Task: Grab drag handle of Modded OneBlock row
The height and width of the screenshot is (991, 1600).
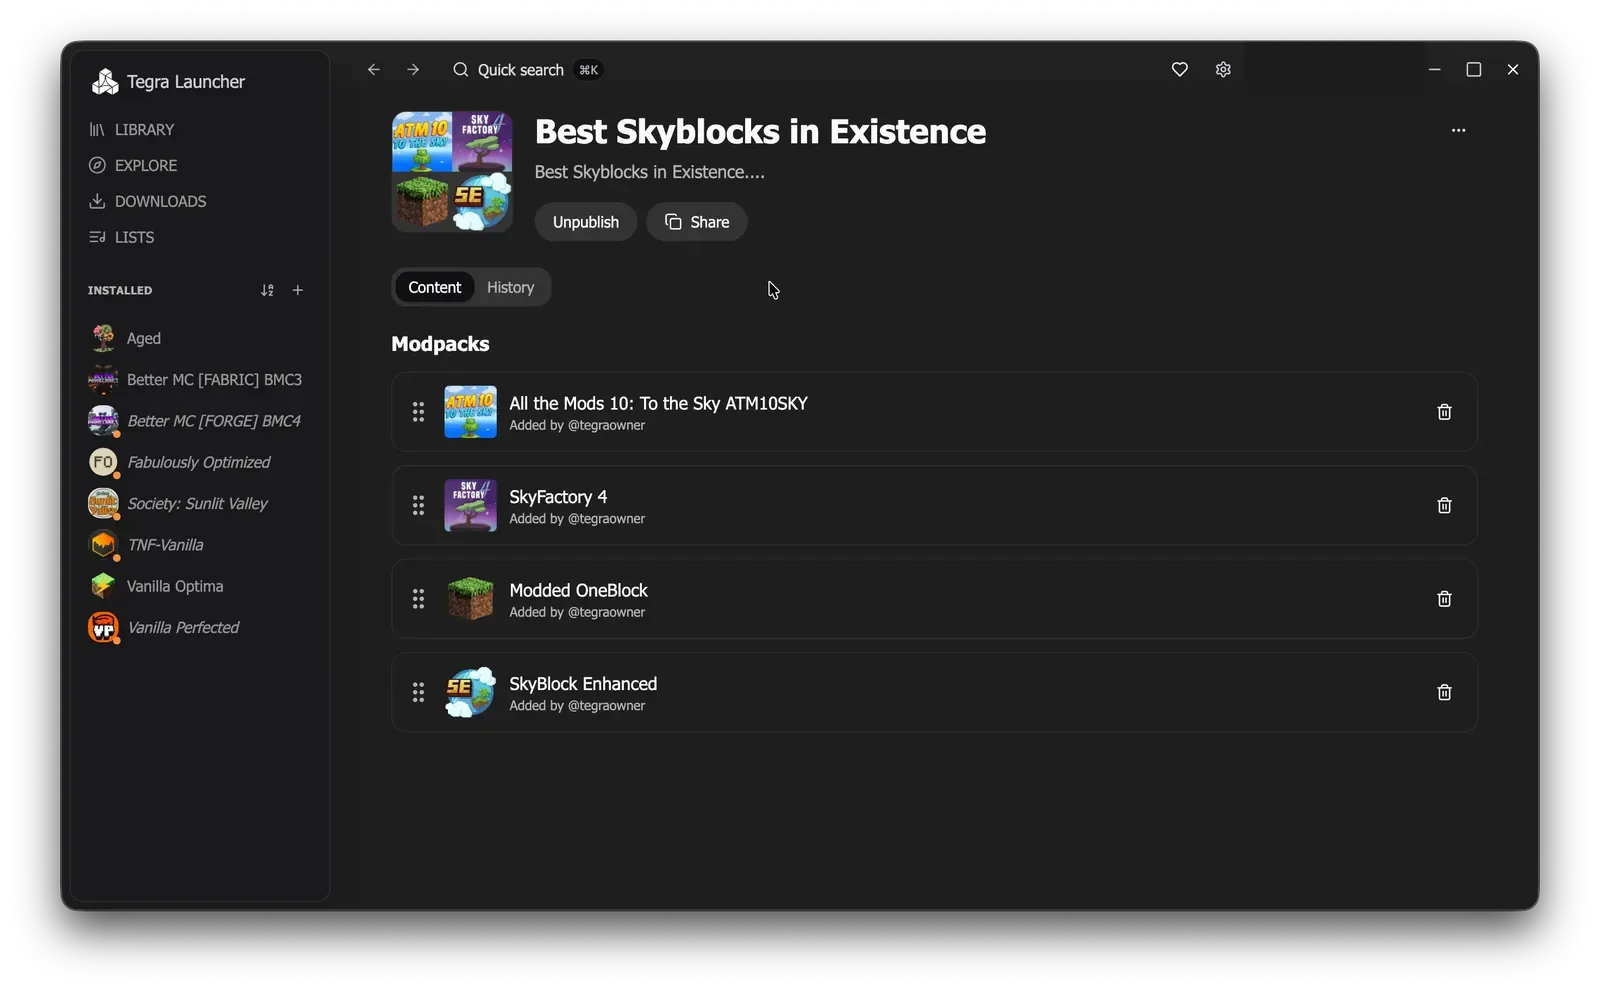Action: point(418,599)
